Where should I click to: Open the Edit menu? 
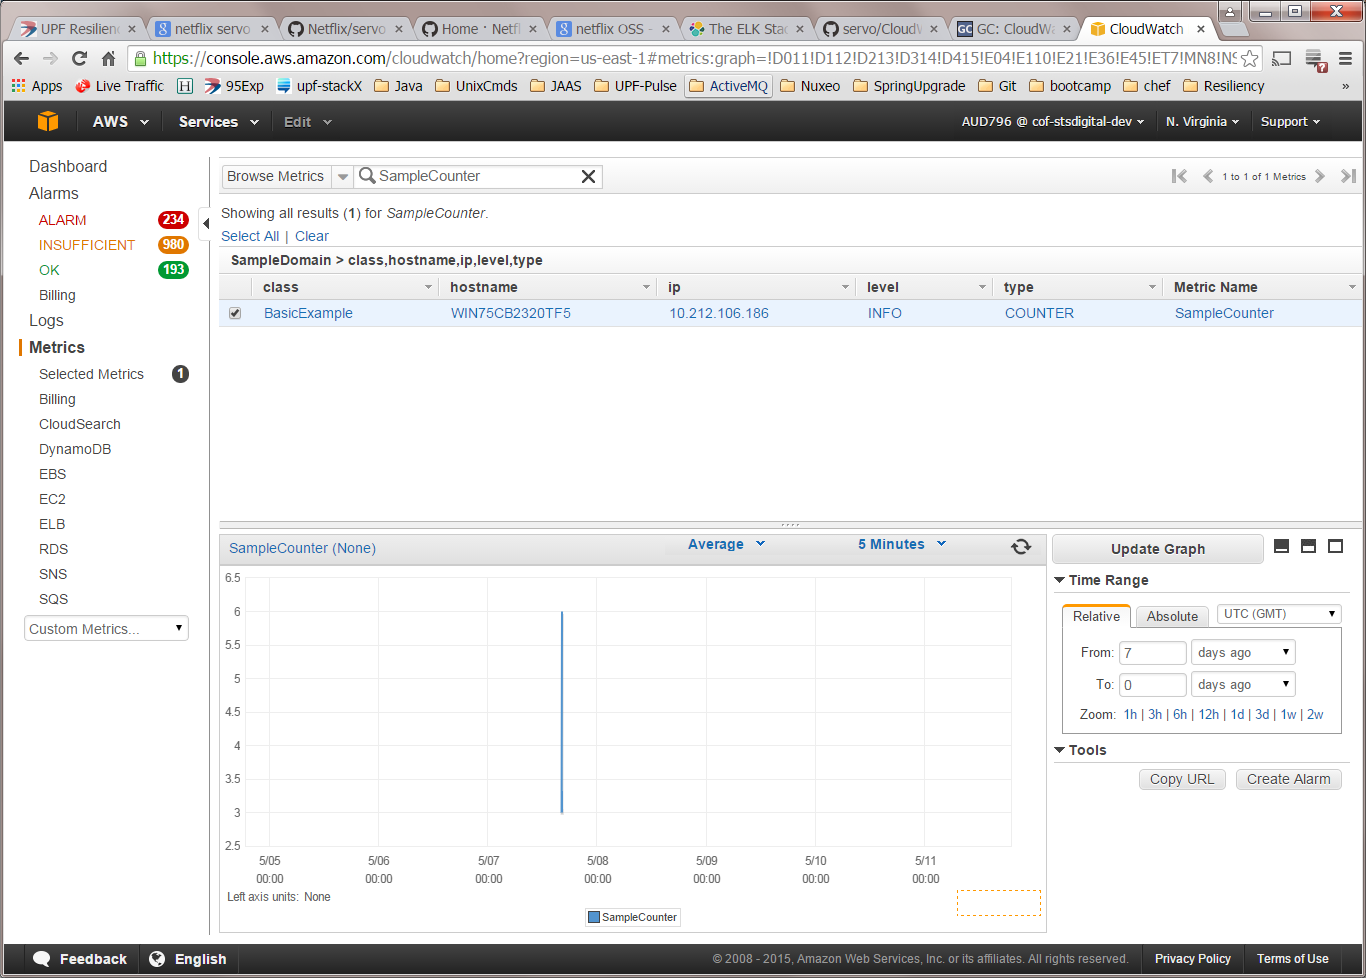(307, 122)
